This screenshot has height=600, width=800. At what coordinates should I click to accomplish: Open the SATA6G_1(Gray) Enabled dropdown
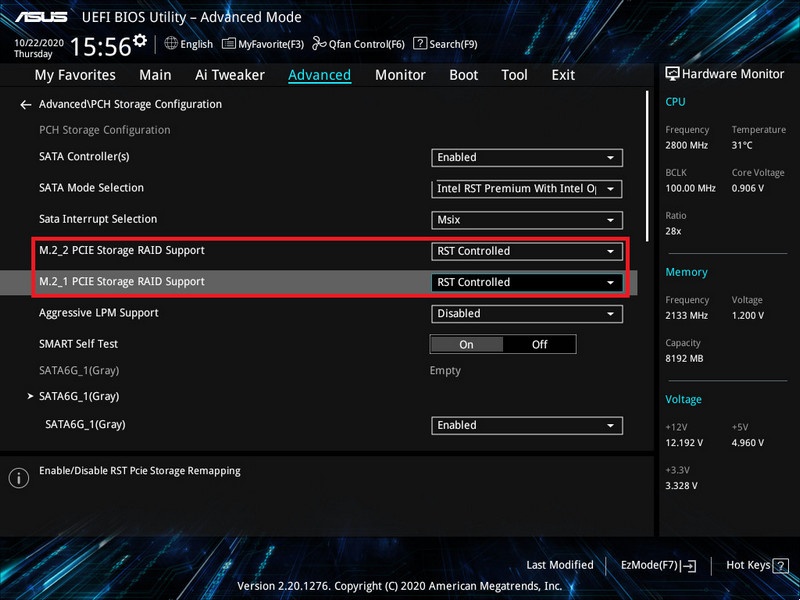tap(527, 426)
